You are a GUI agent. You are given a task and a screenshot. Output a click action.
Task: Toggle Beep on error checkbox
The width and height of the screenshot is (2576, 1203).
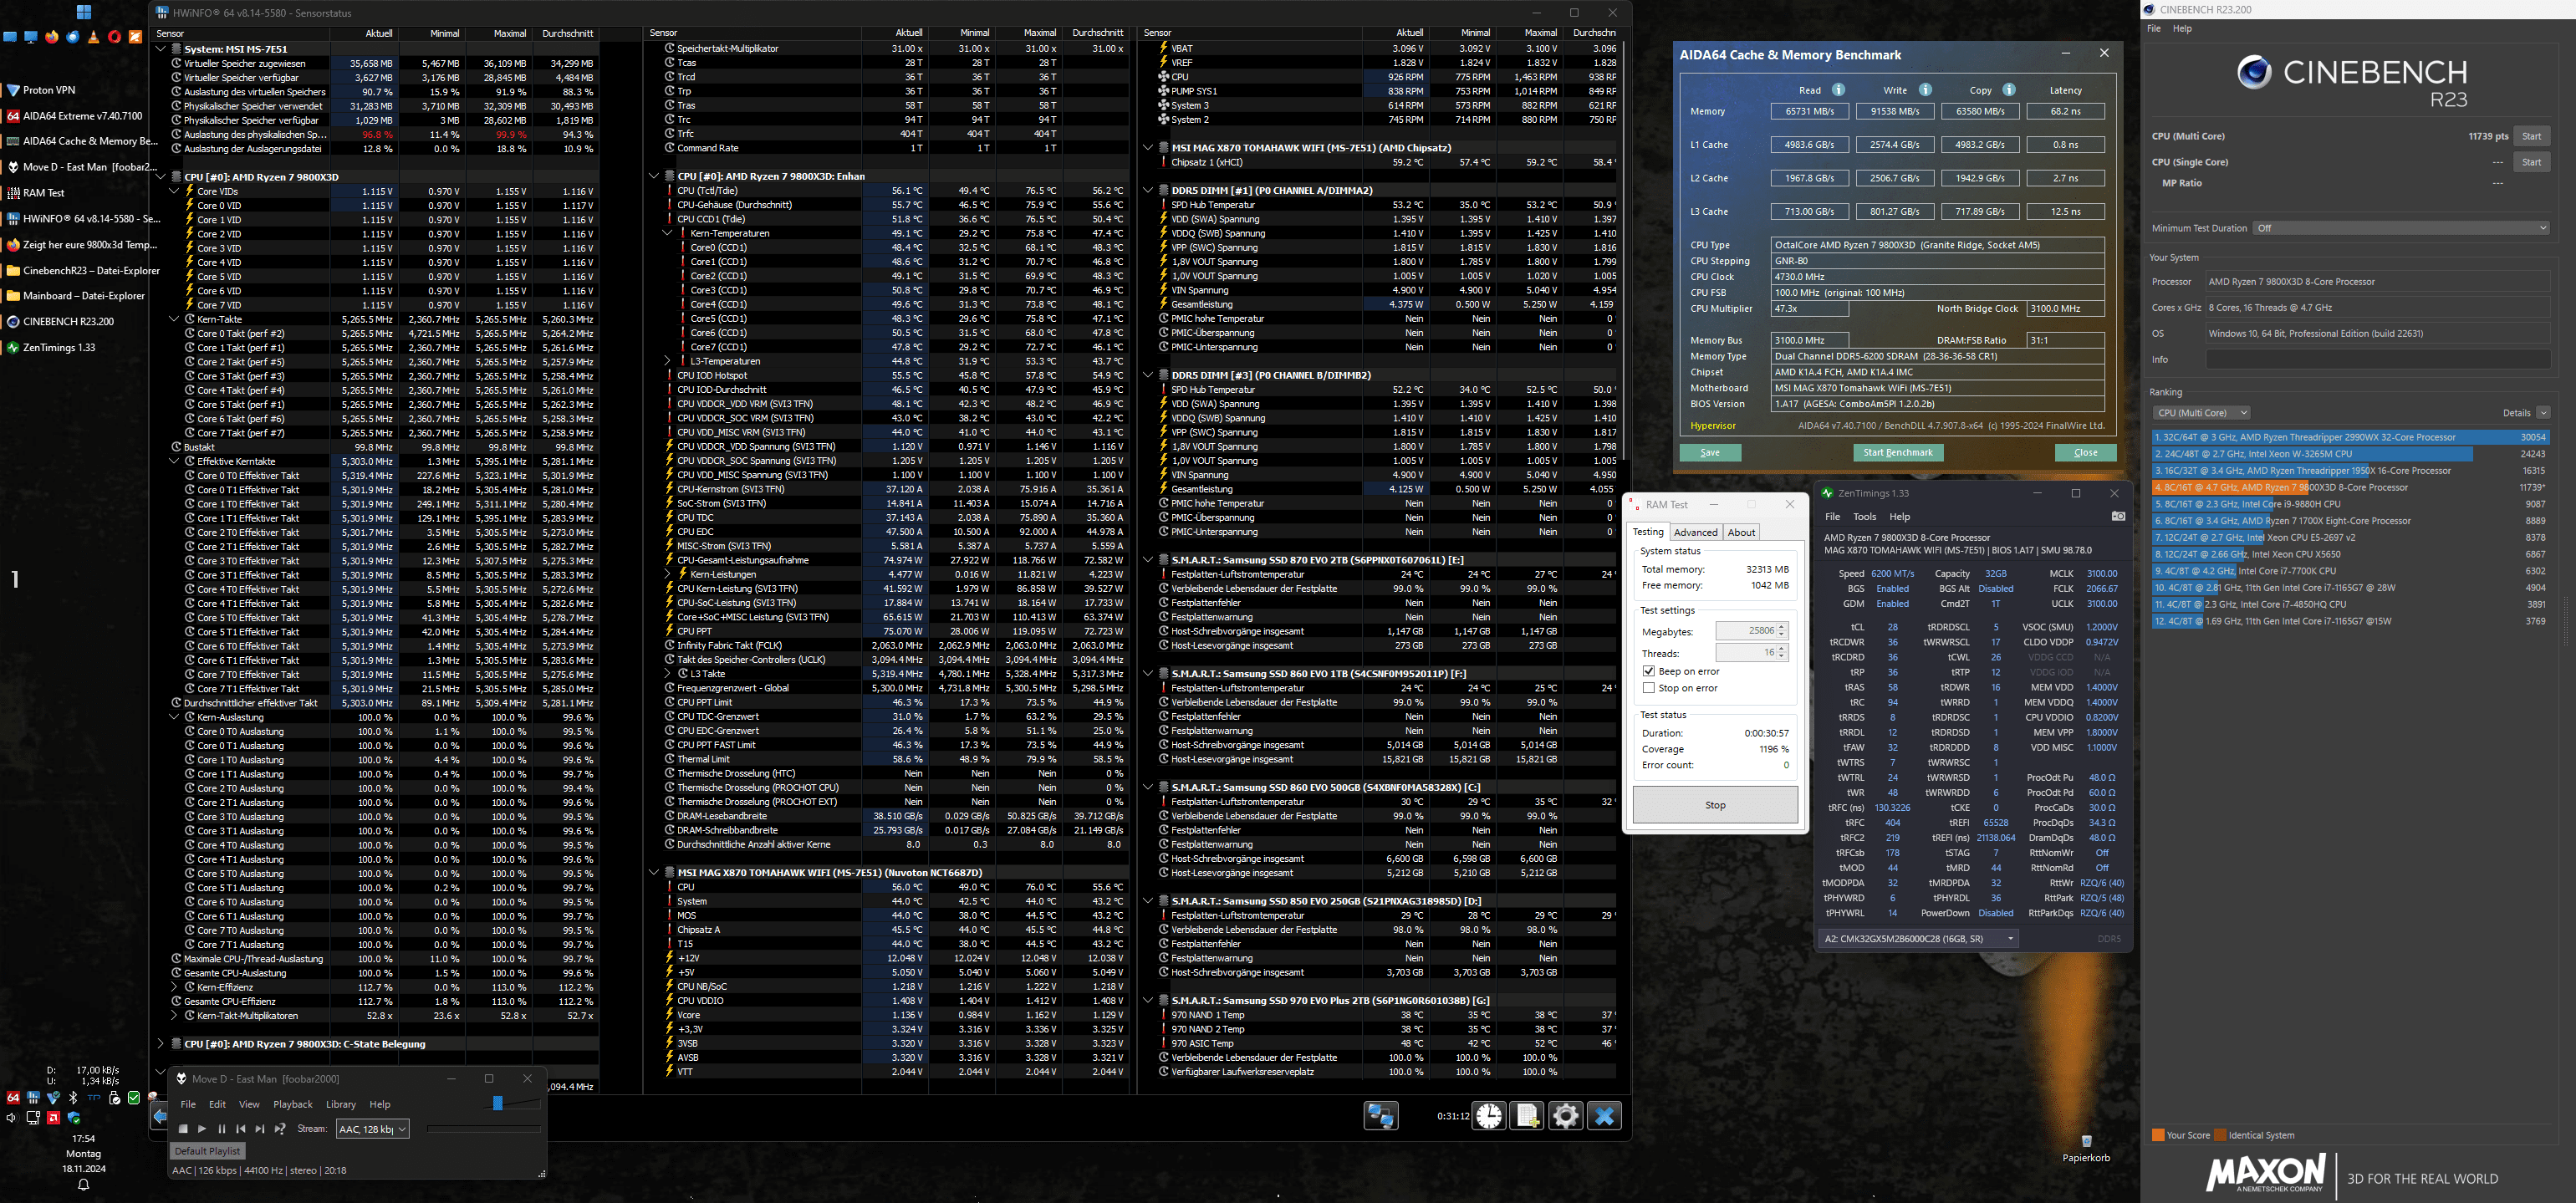click(x=1649, y=671)
